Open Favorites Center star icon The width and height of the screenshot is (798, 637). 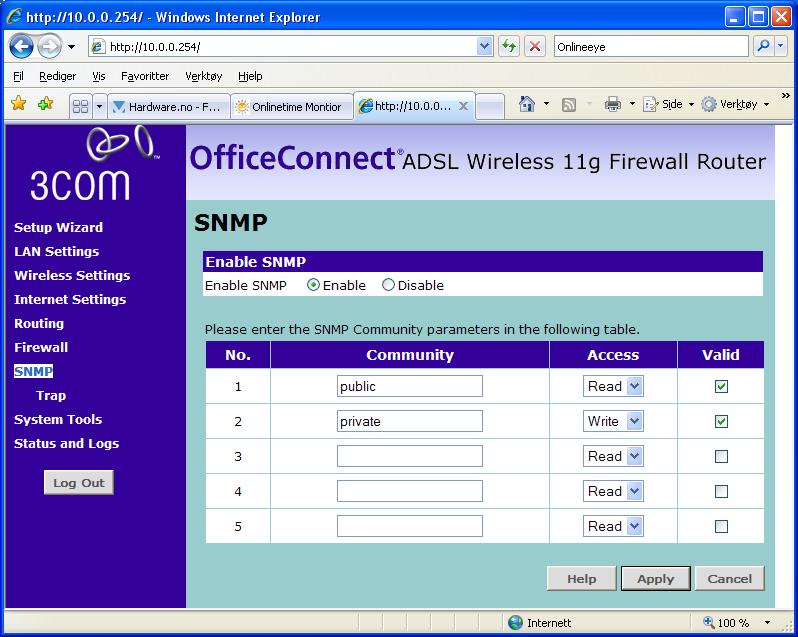tap(19, 104)
